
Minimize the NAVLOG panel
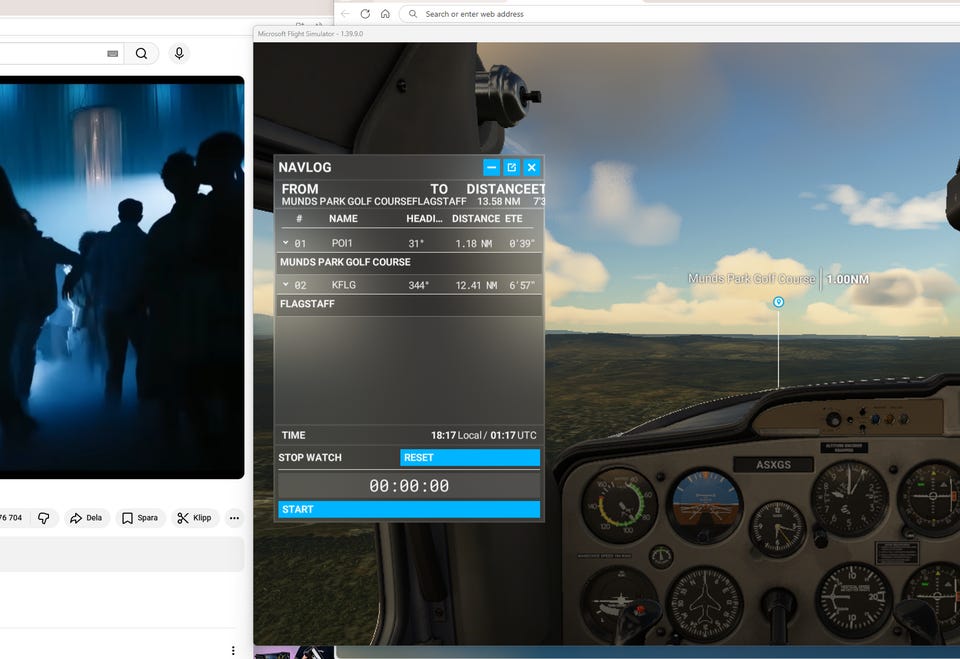click(x=491, y=167)
